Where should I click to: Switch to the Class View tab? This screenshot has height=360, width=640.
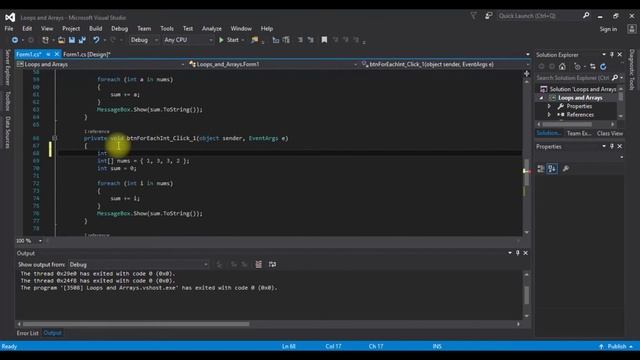[610, 133]
